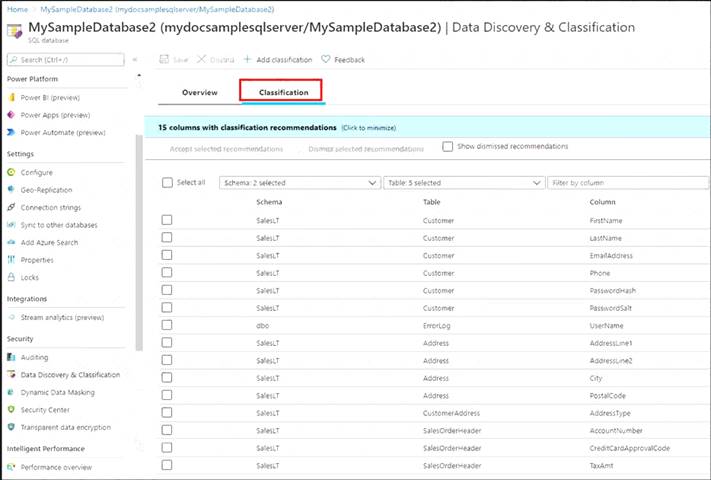Viewport: 711px width, 480px height.
Task: Click the Save disk icon
Action: (x=164, y=59)
